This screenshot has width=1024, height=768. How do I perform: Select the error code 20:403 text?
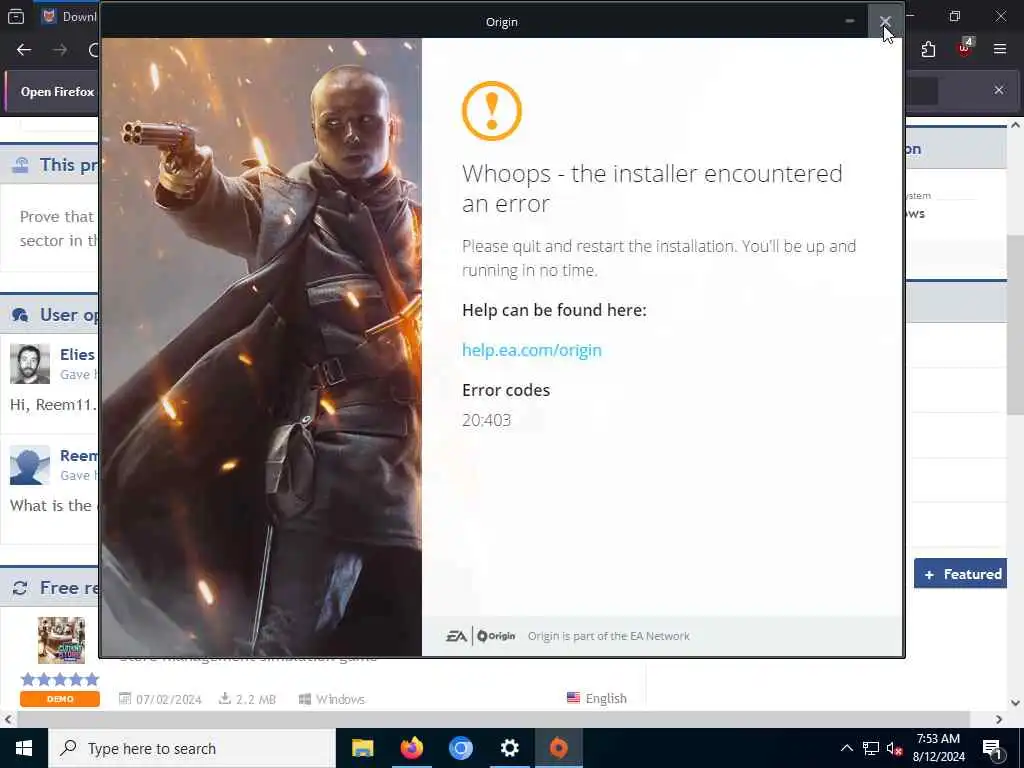[x=487, y=420]
